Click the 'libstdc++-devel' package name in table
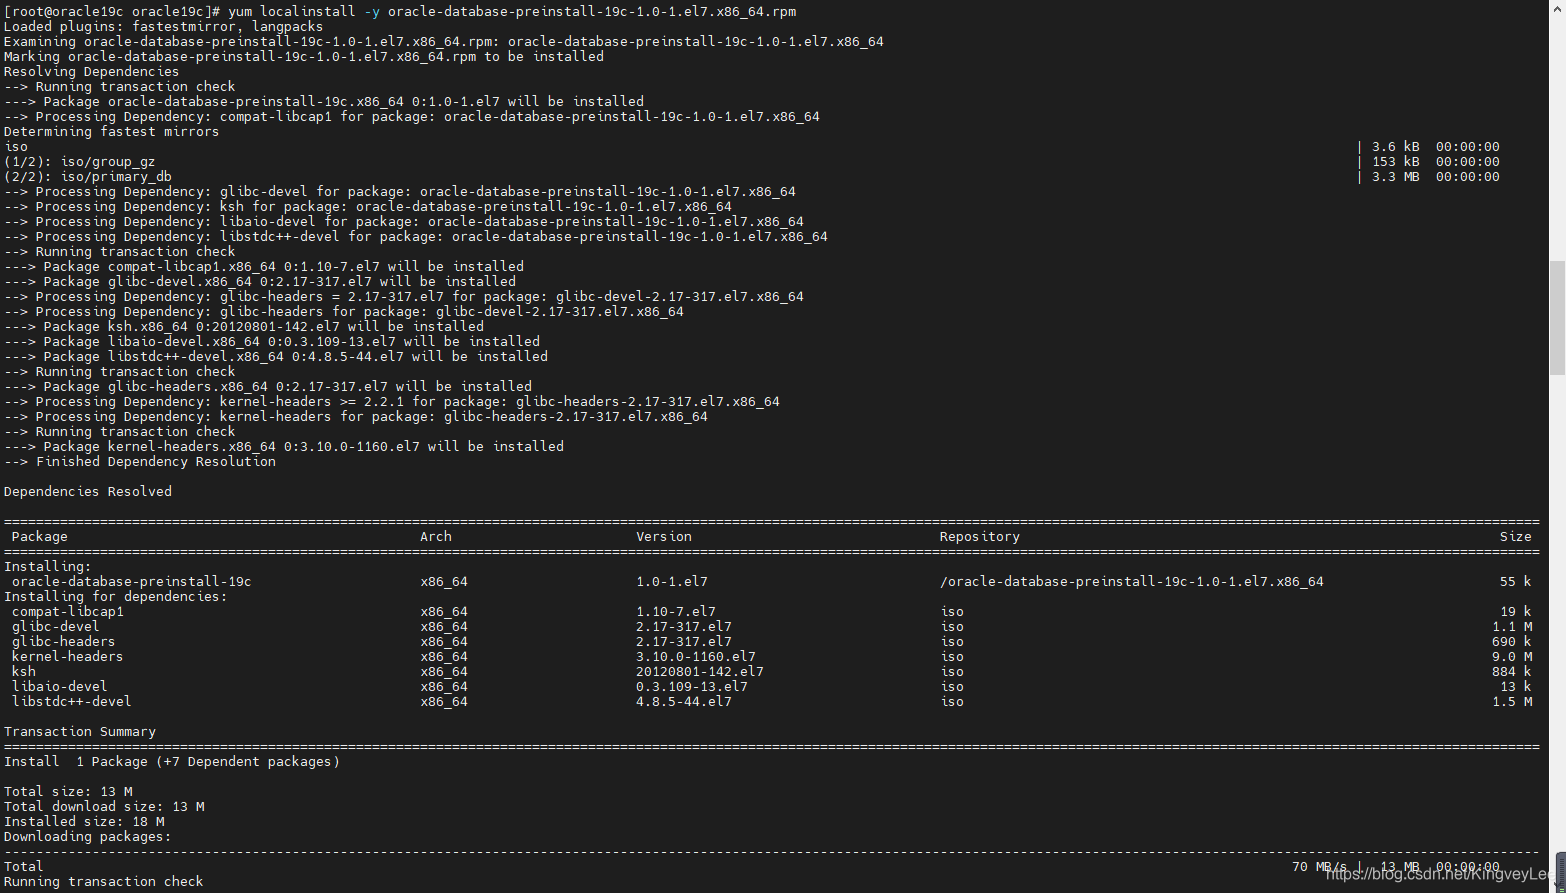The height and width of the screenshot is (893, 1566). pyautogui.click(x=71, y=701)
